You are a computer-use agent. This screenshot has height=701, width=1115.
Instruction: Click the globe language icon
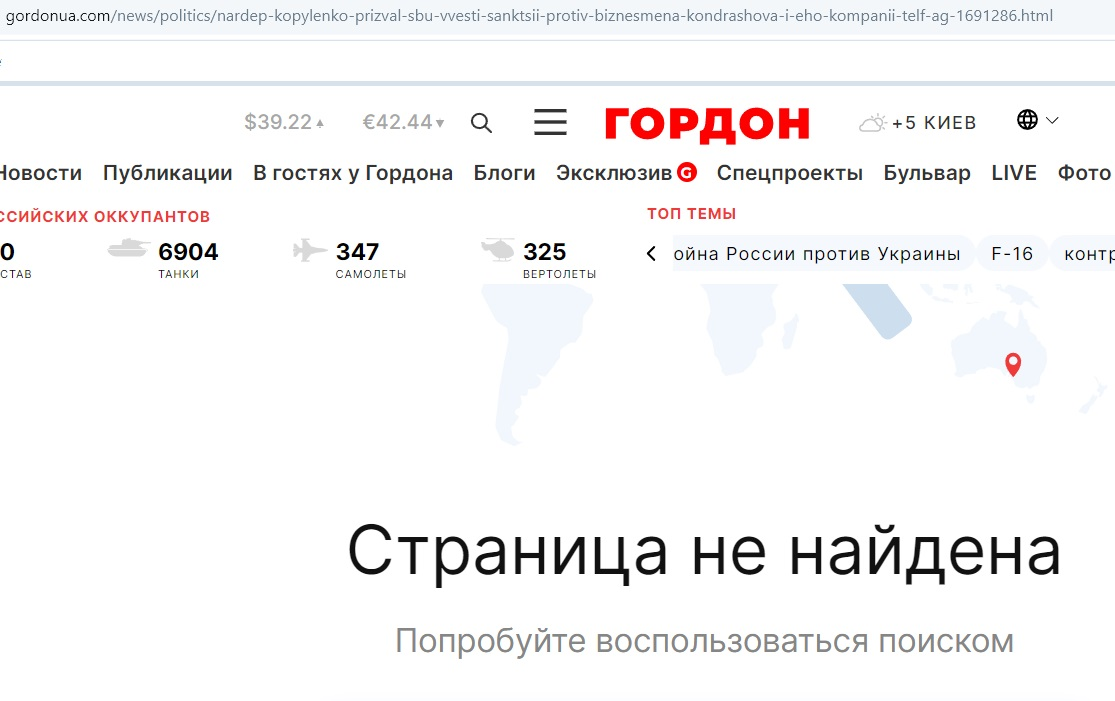1027,120
